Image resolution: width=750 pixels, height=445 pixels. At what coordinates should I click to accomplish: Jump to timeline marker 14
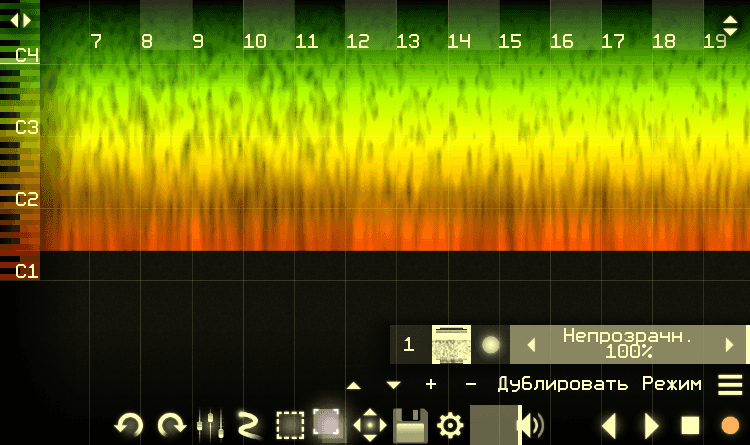[459, 42]
